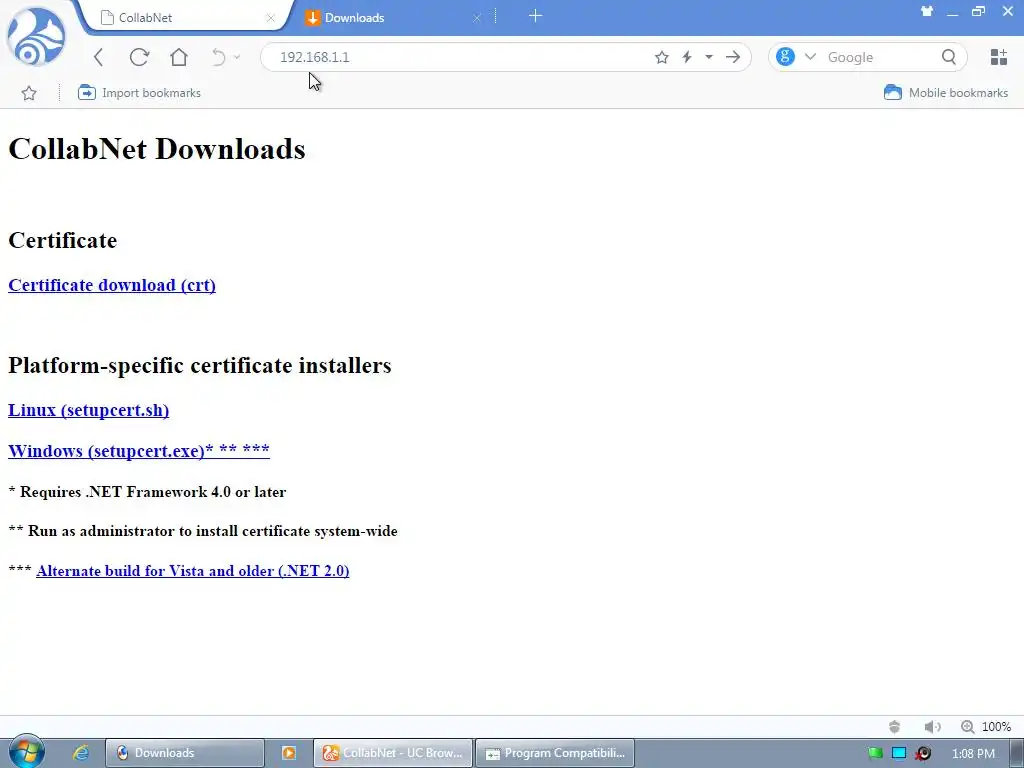Click the Platform-specific certificate installers heading
Screen dimensions: 1024x768
200,365
